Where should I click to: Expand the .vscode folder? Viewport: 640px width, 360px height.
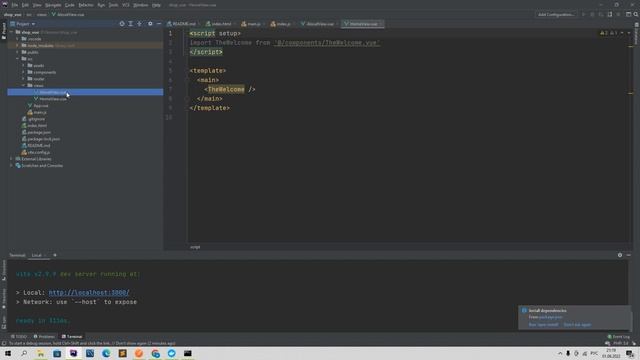(x=18, y=39)
